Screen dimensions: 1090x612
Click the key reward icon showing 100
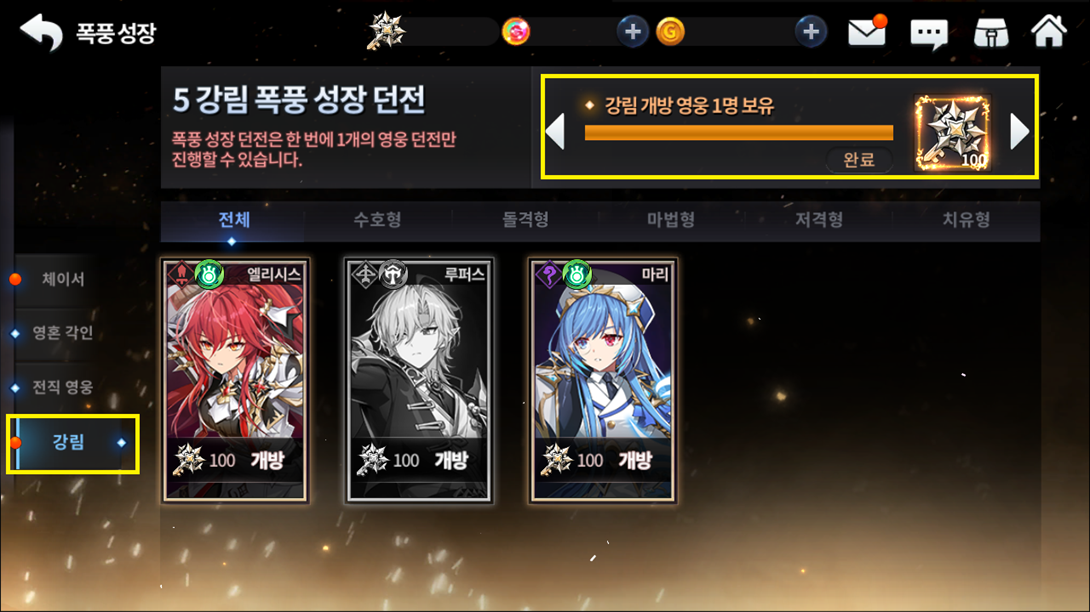(952, 133)
